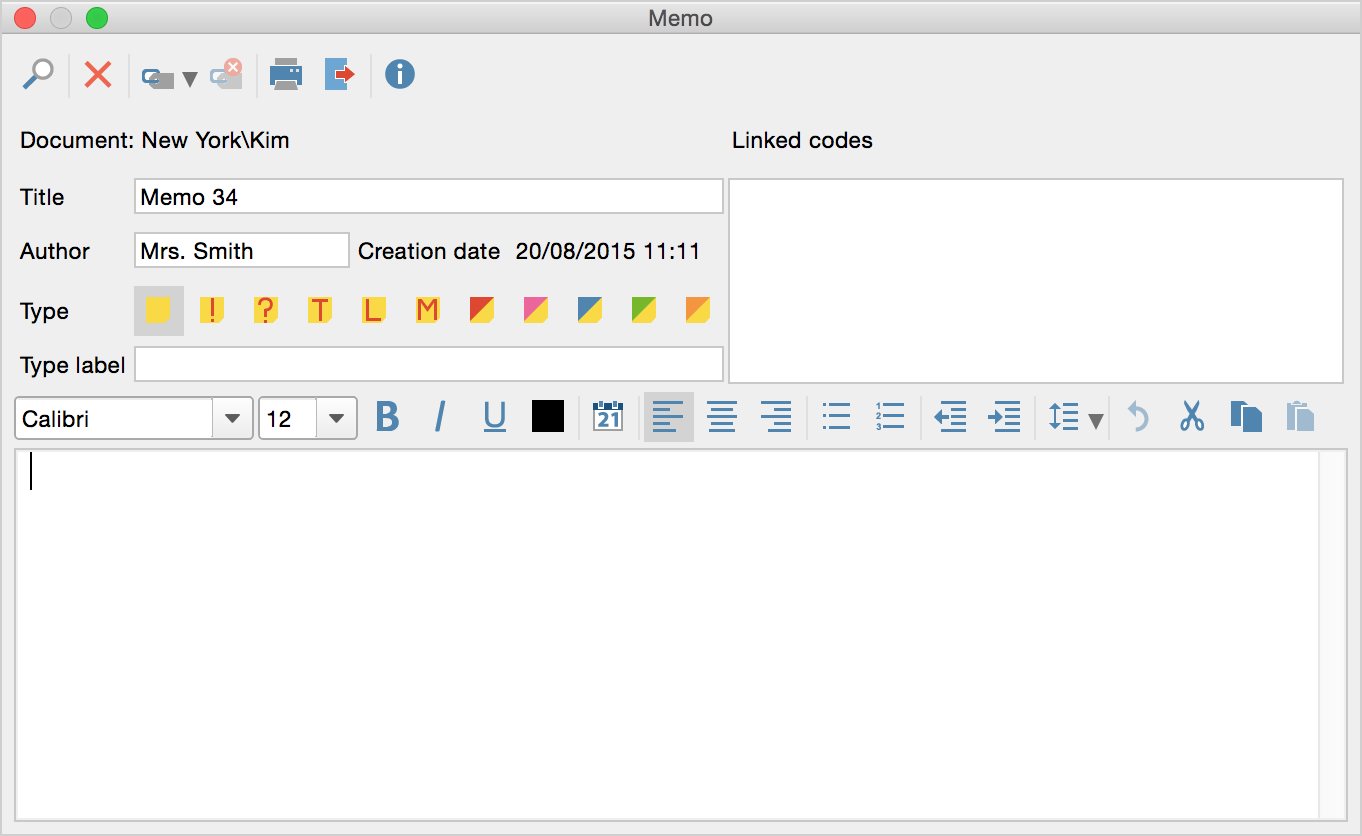Print the memo with the printer icon
Viewport: 1362px width, 836px height.
(286, 75)
